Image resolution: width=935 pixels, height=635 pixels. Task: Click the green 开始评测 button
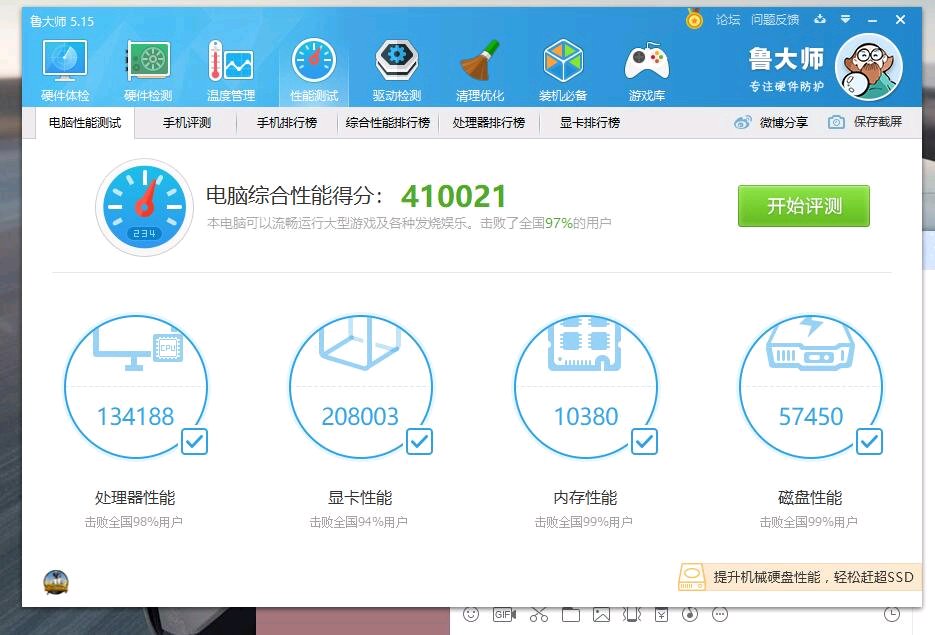click(x=804, y=206)
